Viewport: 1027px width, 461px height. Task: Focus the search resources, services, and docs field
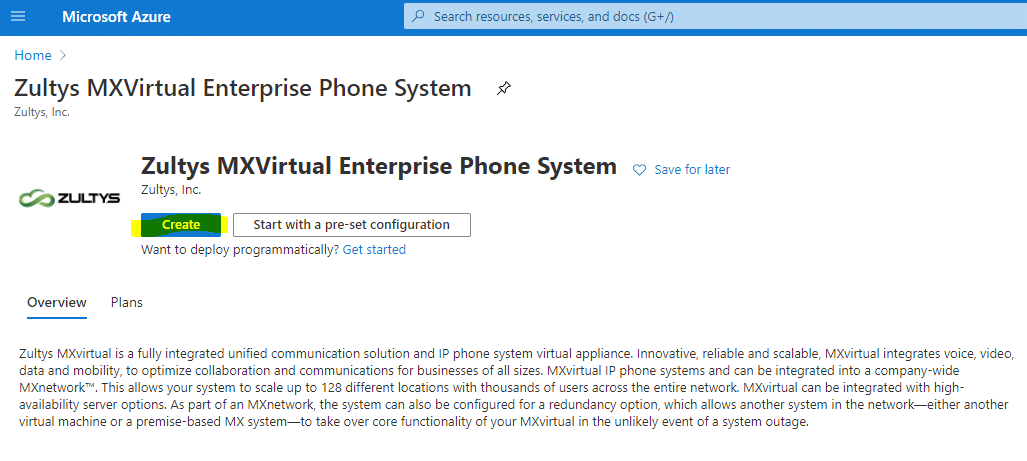click(715, 16)
